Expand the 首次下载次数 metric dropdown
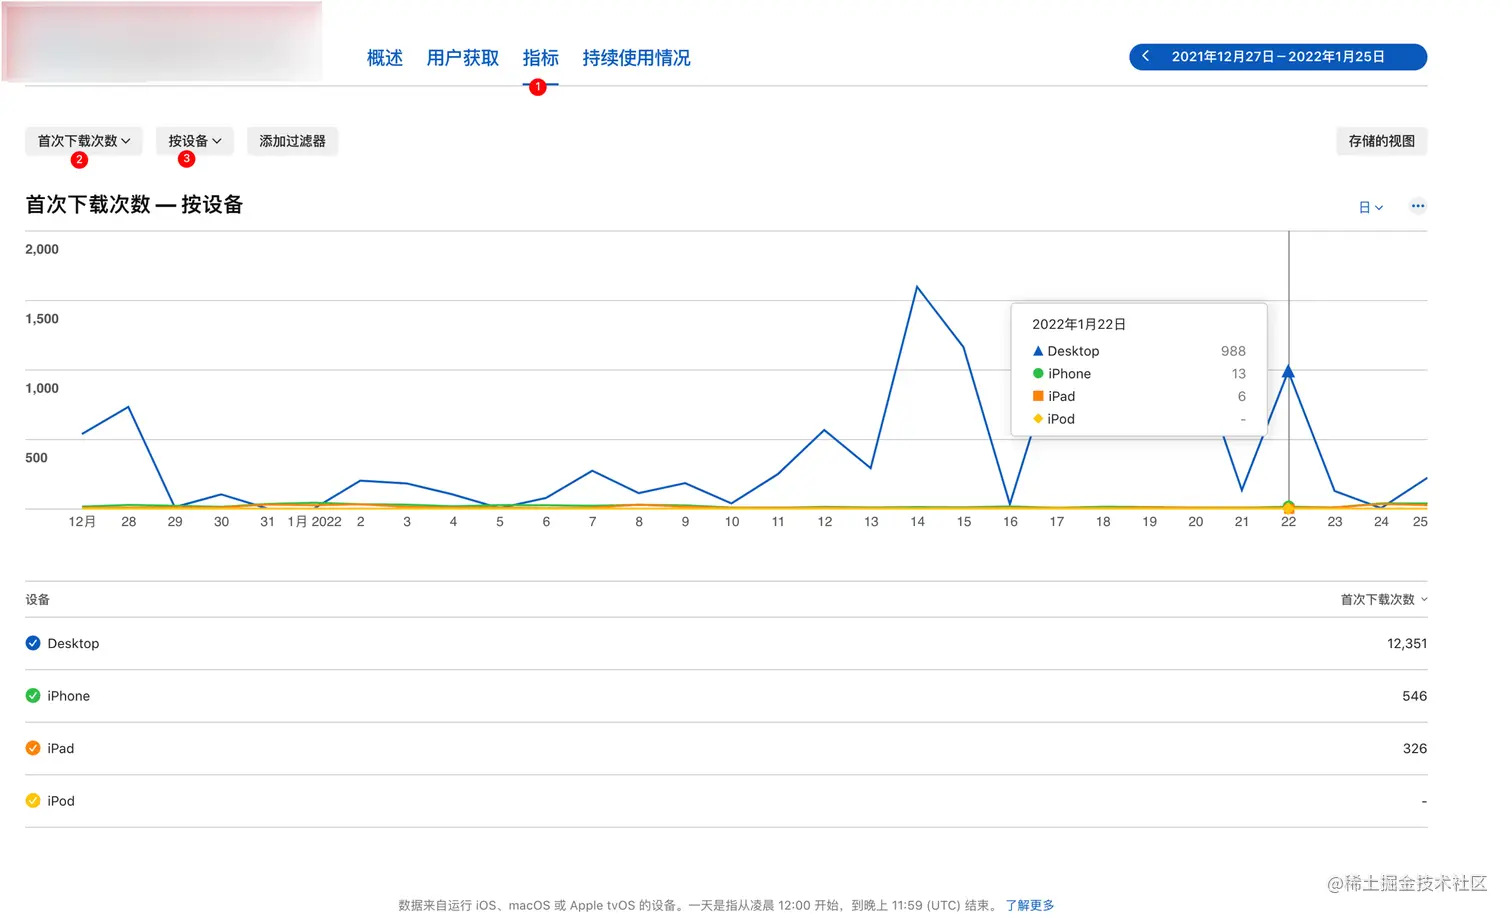Screen dimensions: 1512x918 point(84,141)
